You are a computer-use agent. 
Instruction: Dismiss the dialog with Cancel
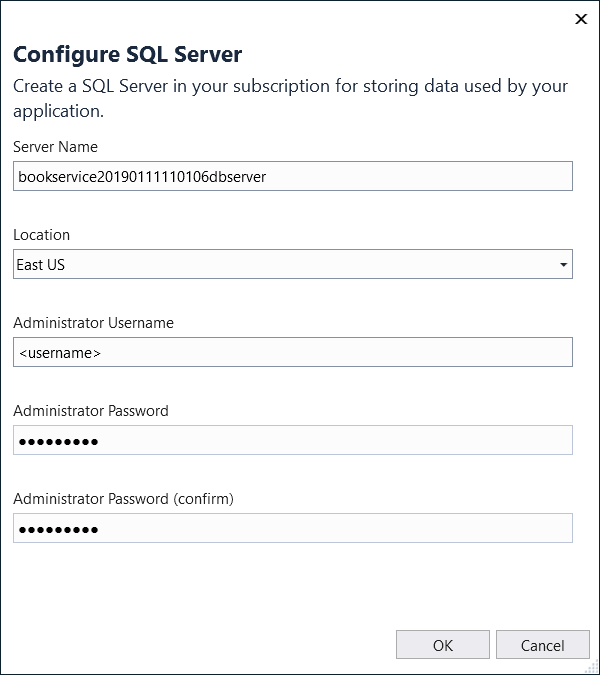543,645
